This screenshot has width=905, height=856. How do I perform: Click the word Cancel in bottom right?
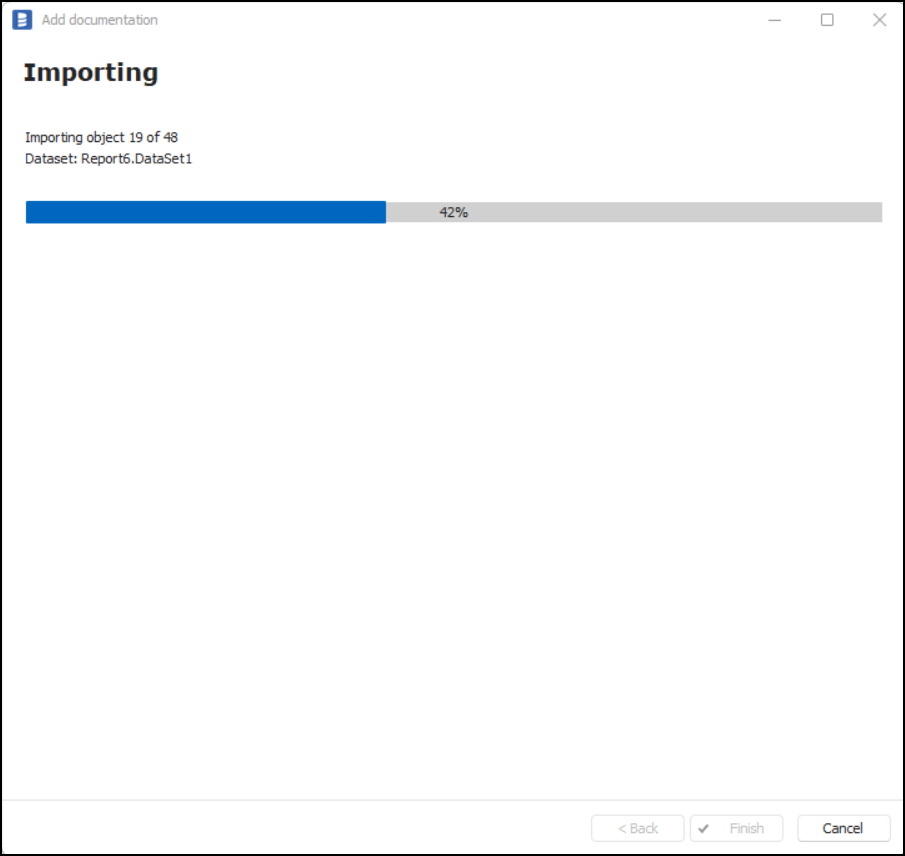pyautogui.click(x=843, y=828)
